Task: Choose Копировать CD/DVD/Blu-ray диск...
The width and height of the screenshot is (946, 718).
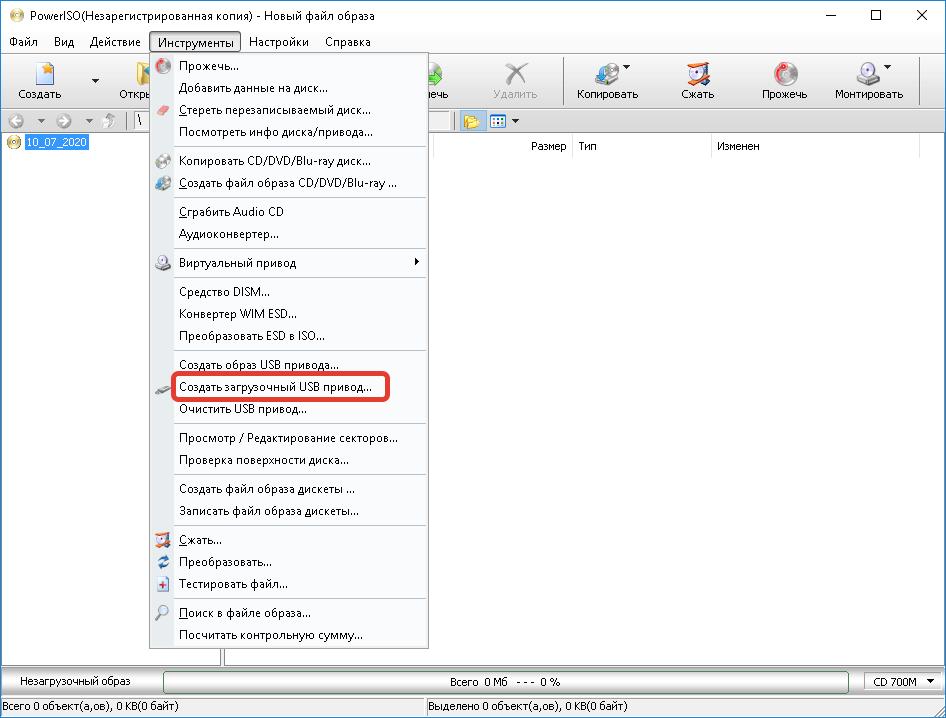Action: click(x=289, y=161)
